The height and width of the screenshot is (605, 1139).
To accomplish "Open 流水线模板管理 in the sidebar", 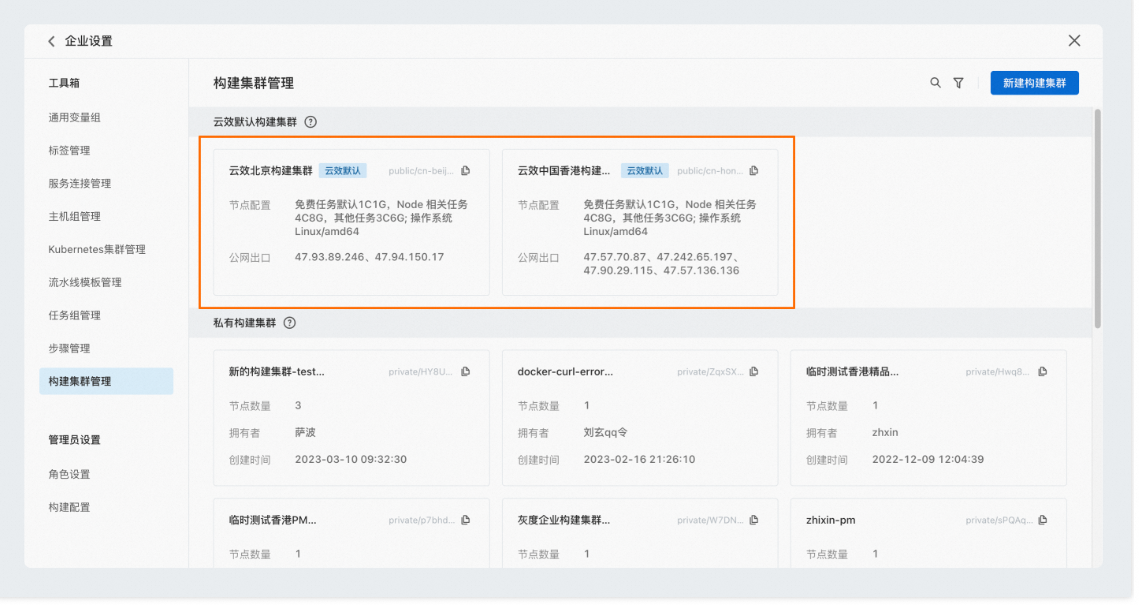I will coord(85,283).
